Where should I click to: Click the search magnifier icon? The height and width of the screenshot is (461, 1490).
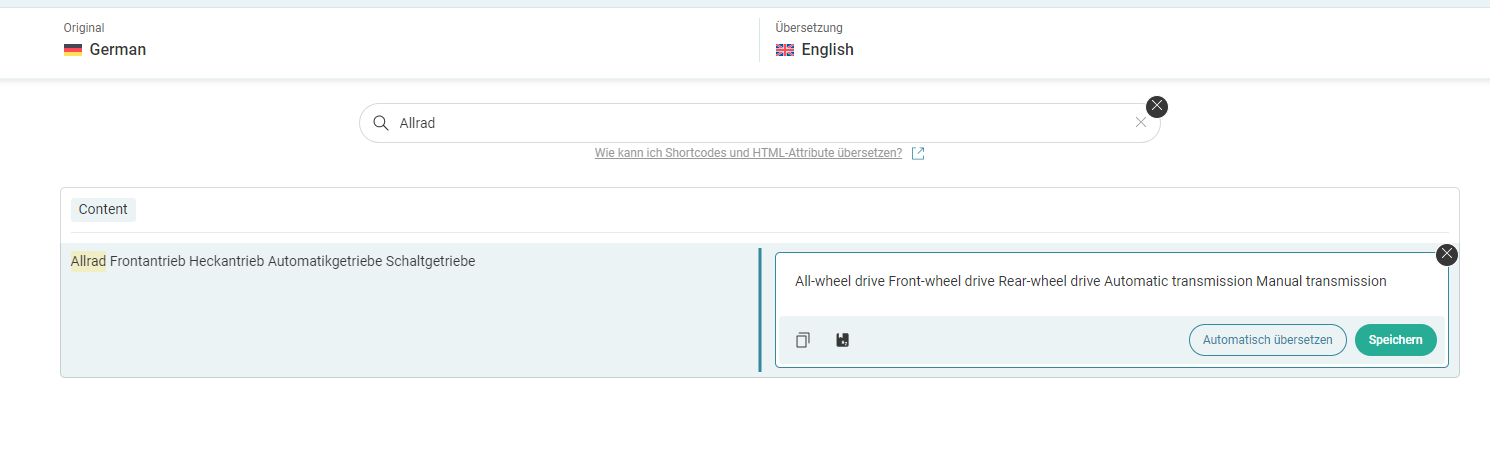click(380, 123)
